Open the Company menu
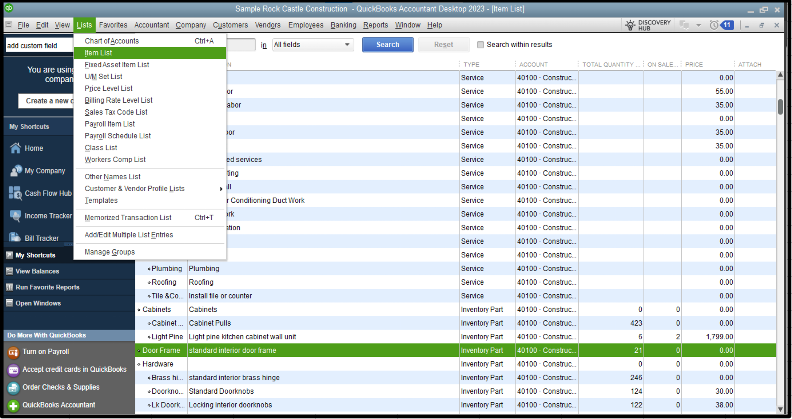Image resolution: width=792 pixels, height=419 pixels. click(x=191, y=25)
